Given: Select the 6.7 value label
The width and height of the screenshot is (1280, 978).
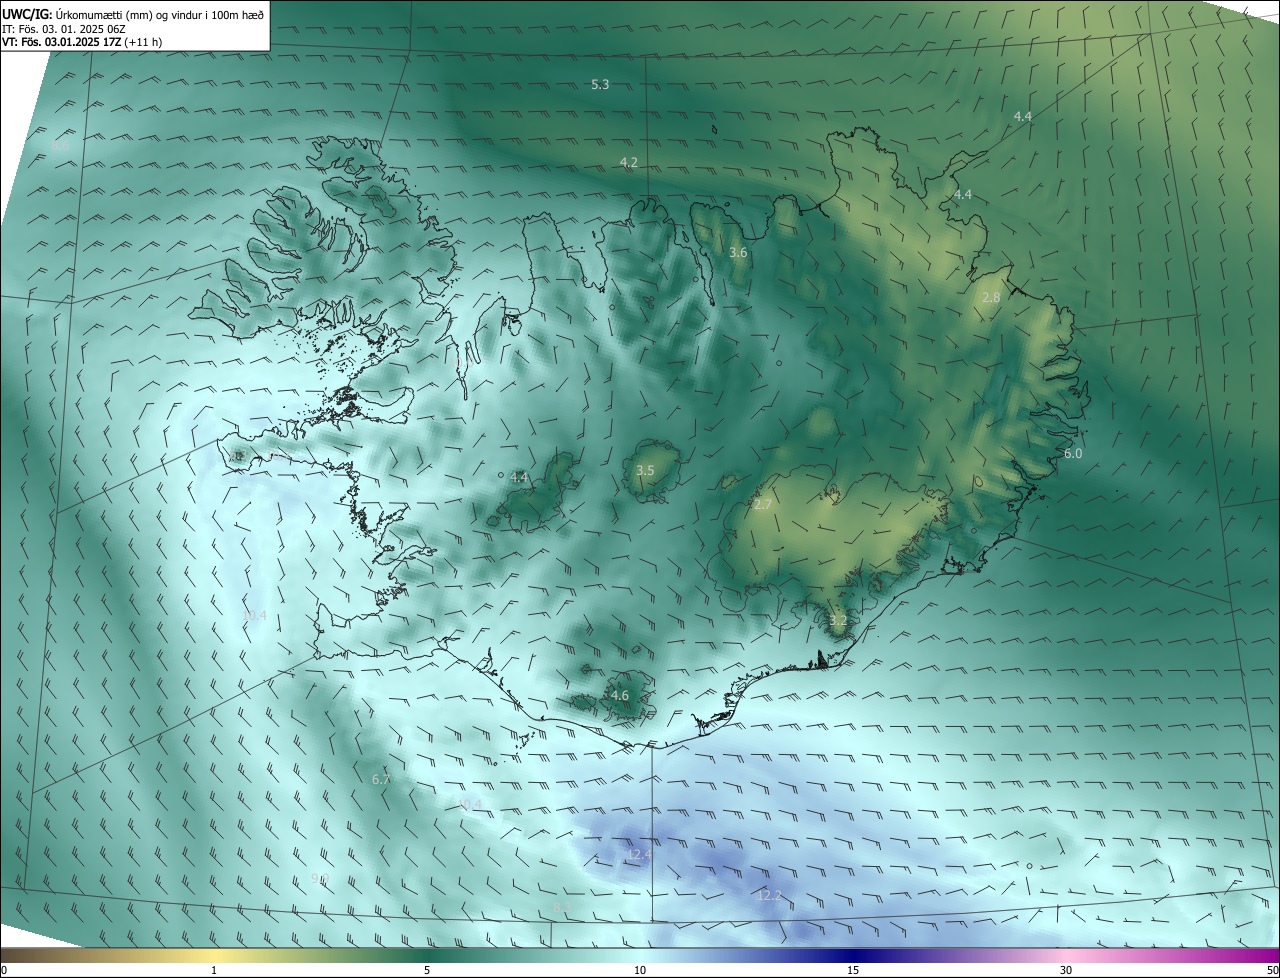Looking at the screenshot, I should click(380, 780).
